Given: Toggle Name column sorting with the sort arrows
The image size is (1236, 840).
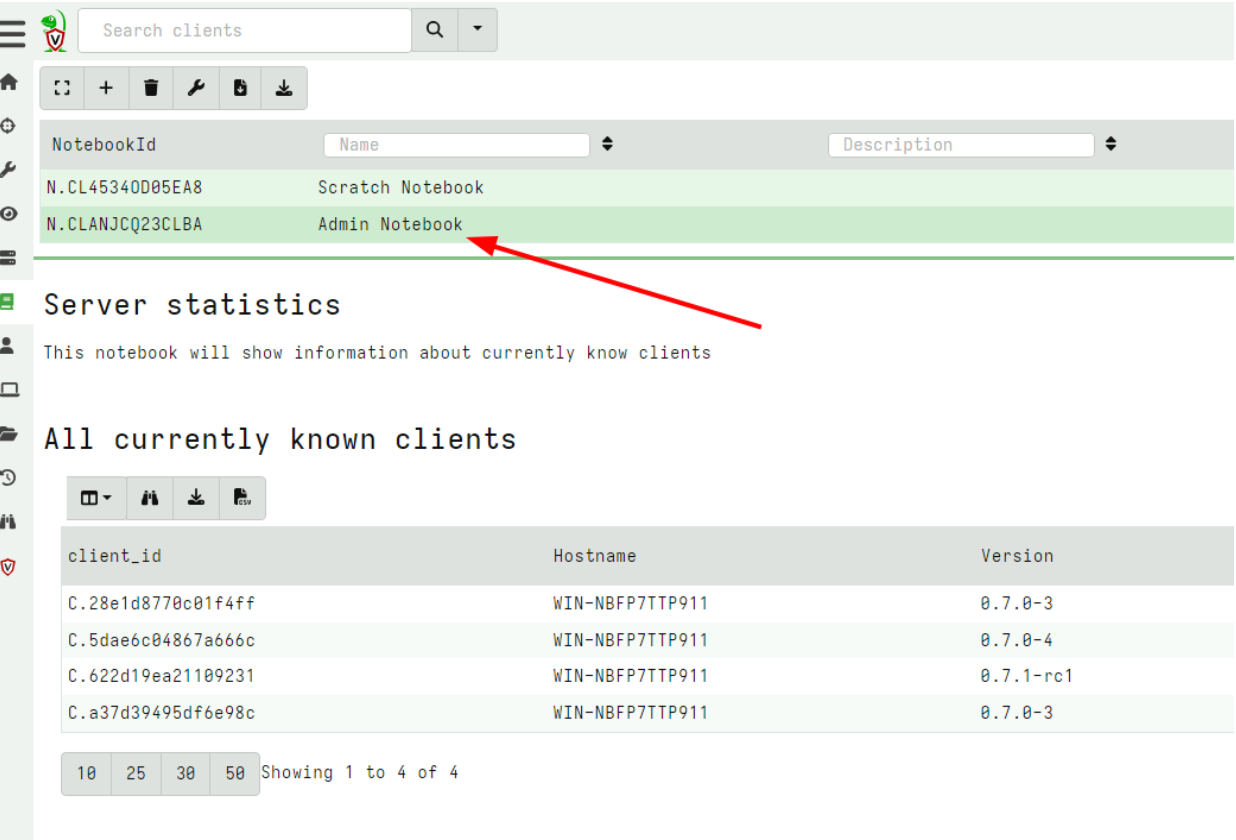Looking at the screenshot, I should 607,144.
